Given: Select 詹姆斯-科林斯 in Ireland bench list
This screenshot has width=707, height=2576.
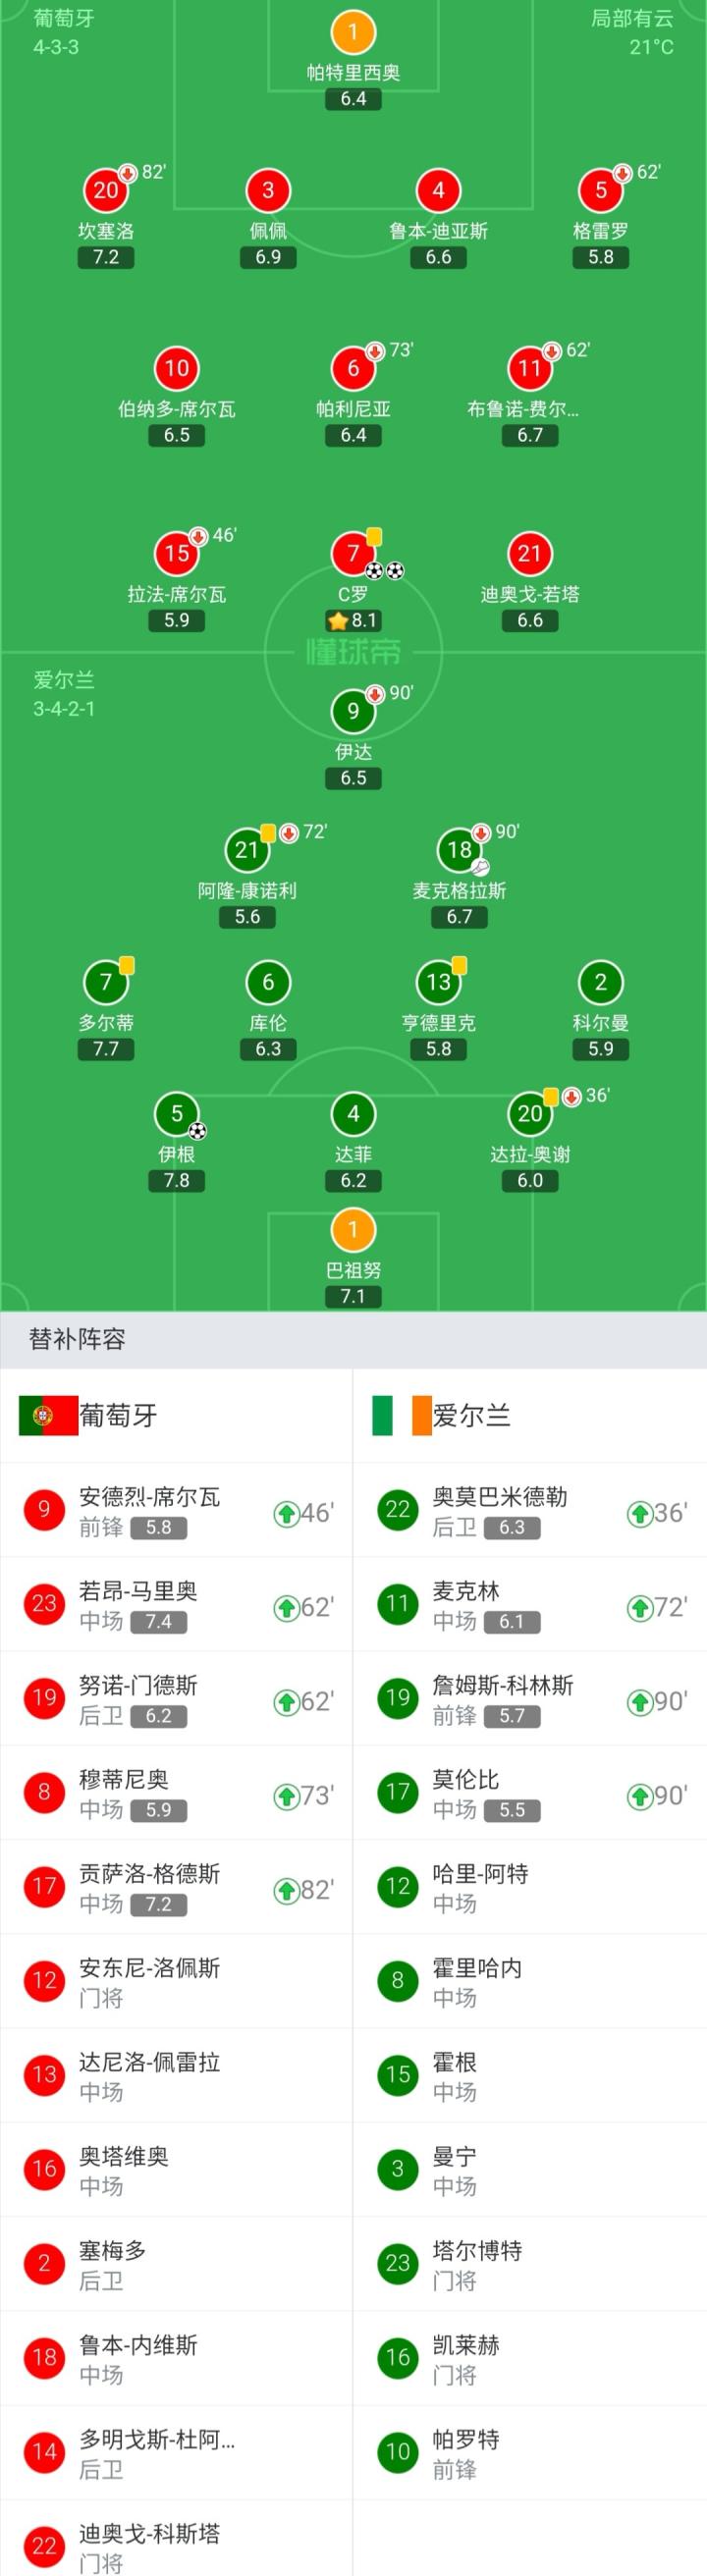Looking at the screenshot, I should 530,1699.
